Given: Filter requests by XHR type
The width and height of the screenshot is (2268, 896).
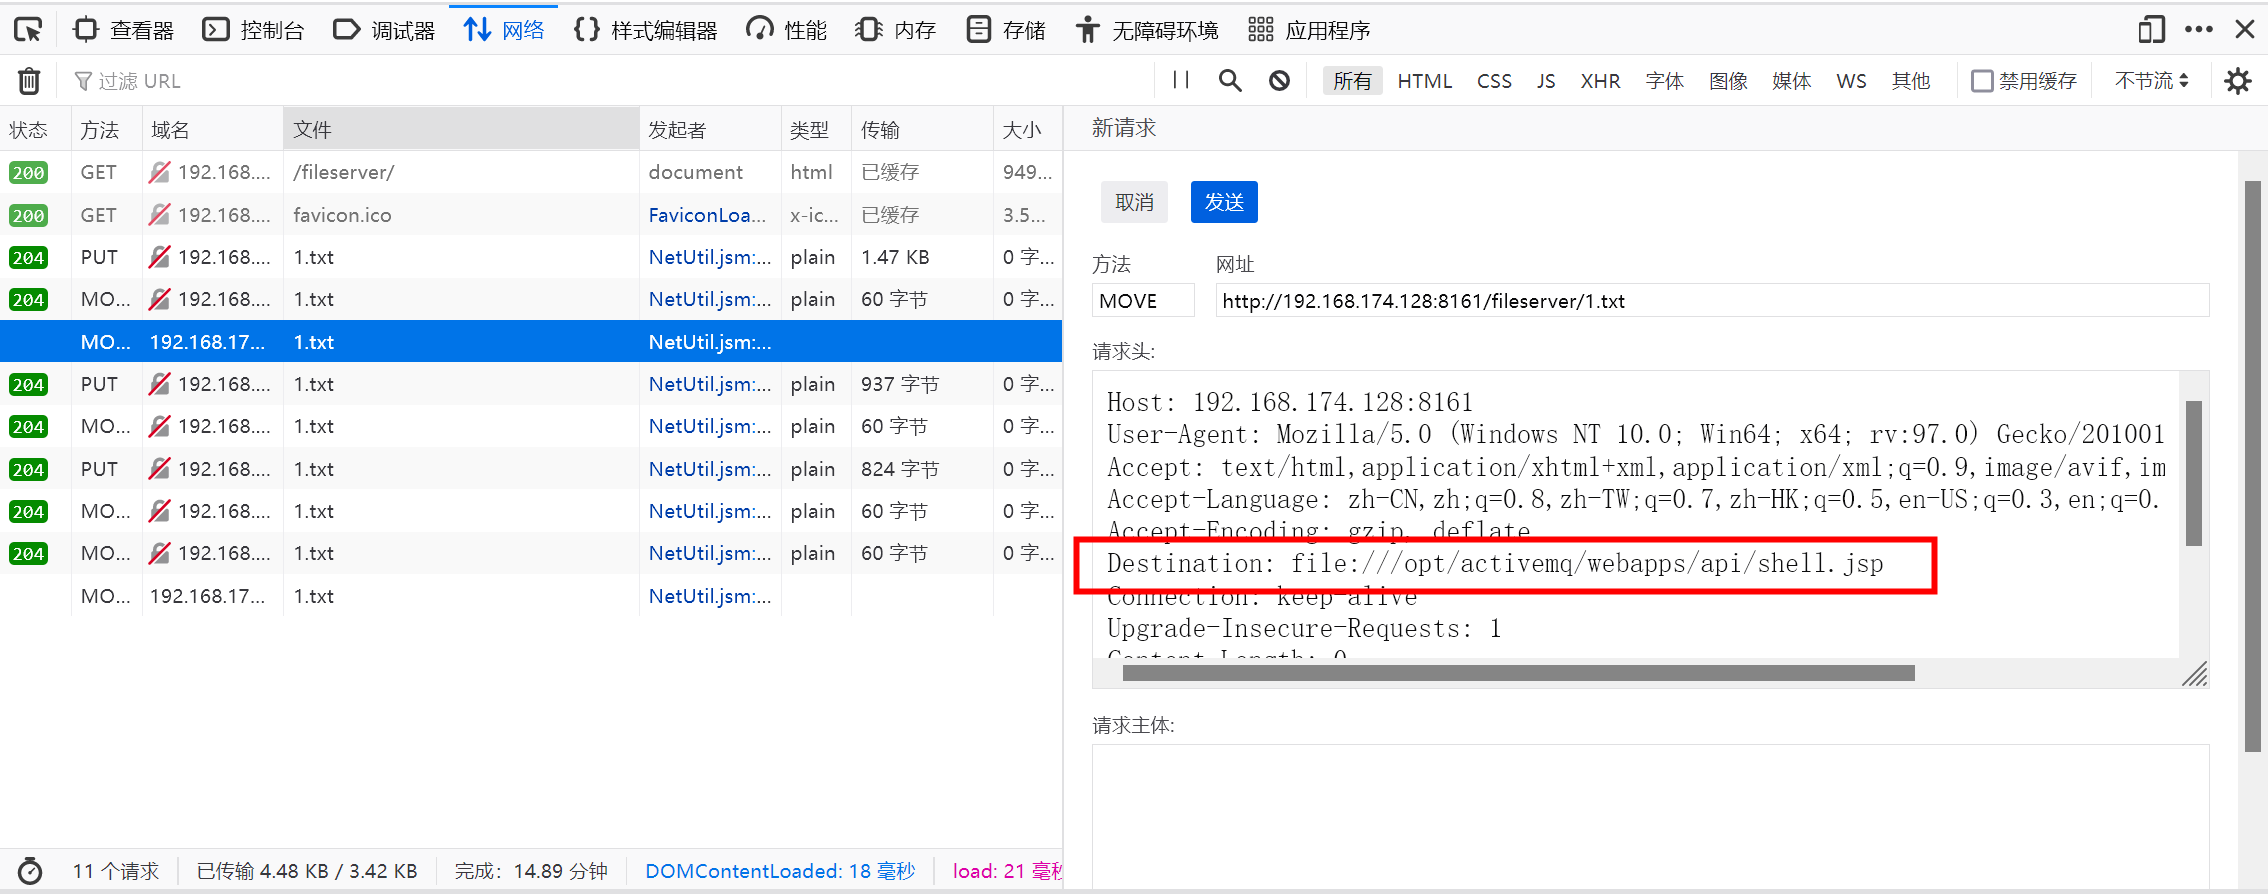Looking at the screenshot, I should tap(1599, 81).
